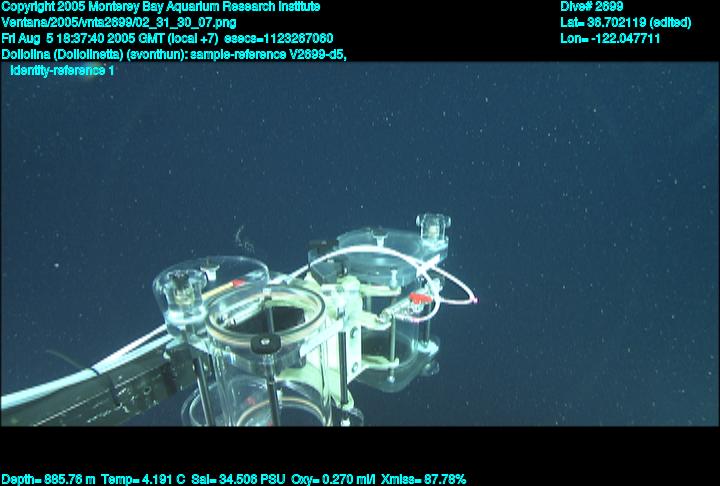
Task: Click the Copyright 2005 Monterey Bay Aquarium text
Action: point(161,7)
